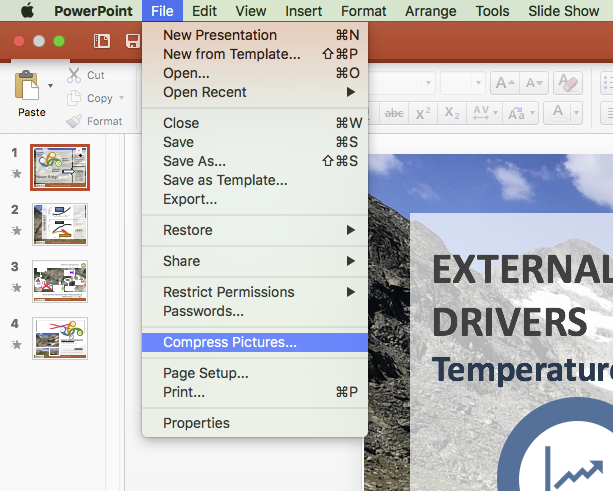Click the animation star under slide 1
The width and height of the screenshot is (613, 491).
click(x=16, y=173)
